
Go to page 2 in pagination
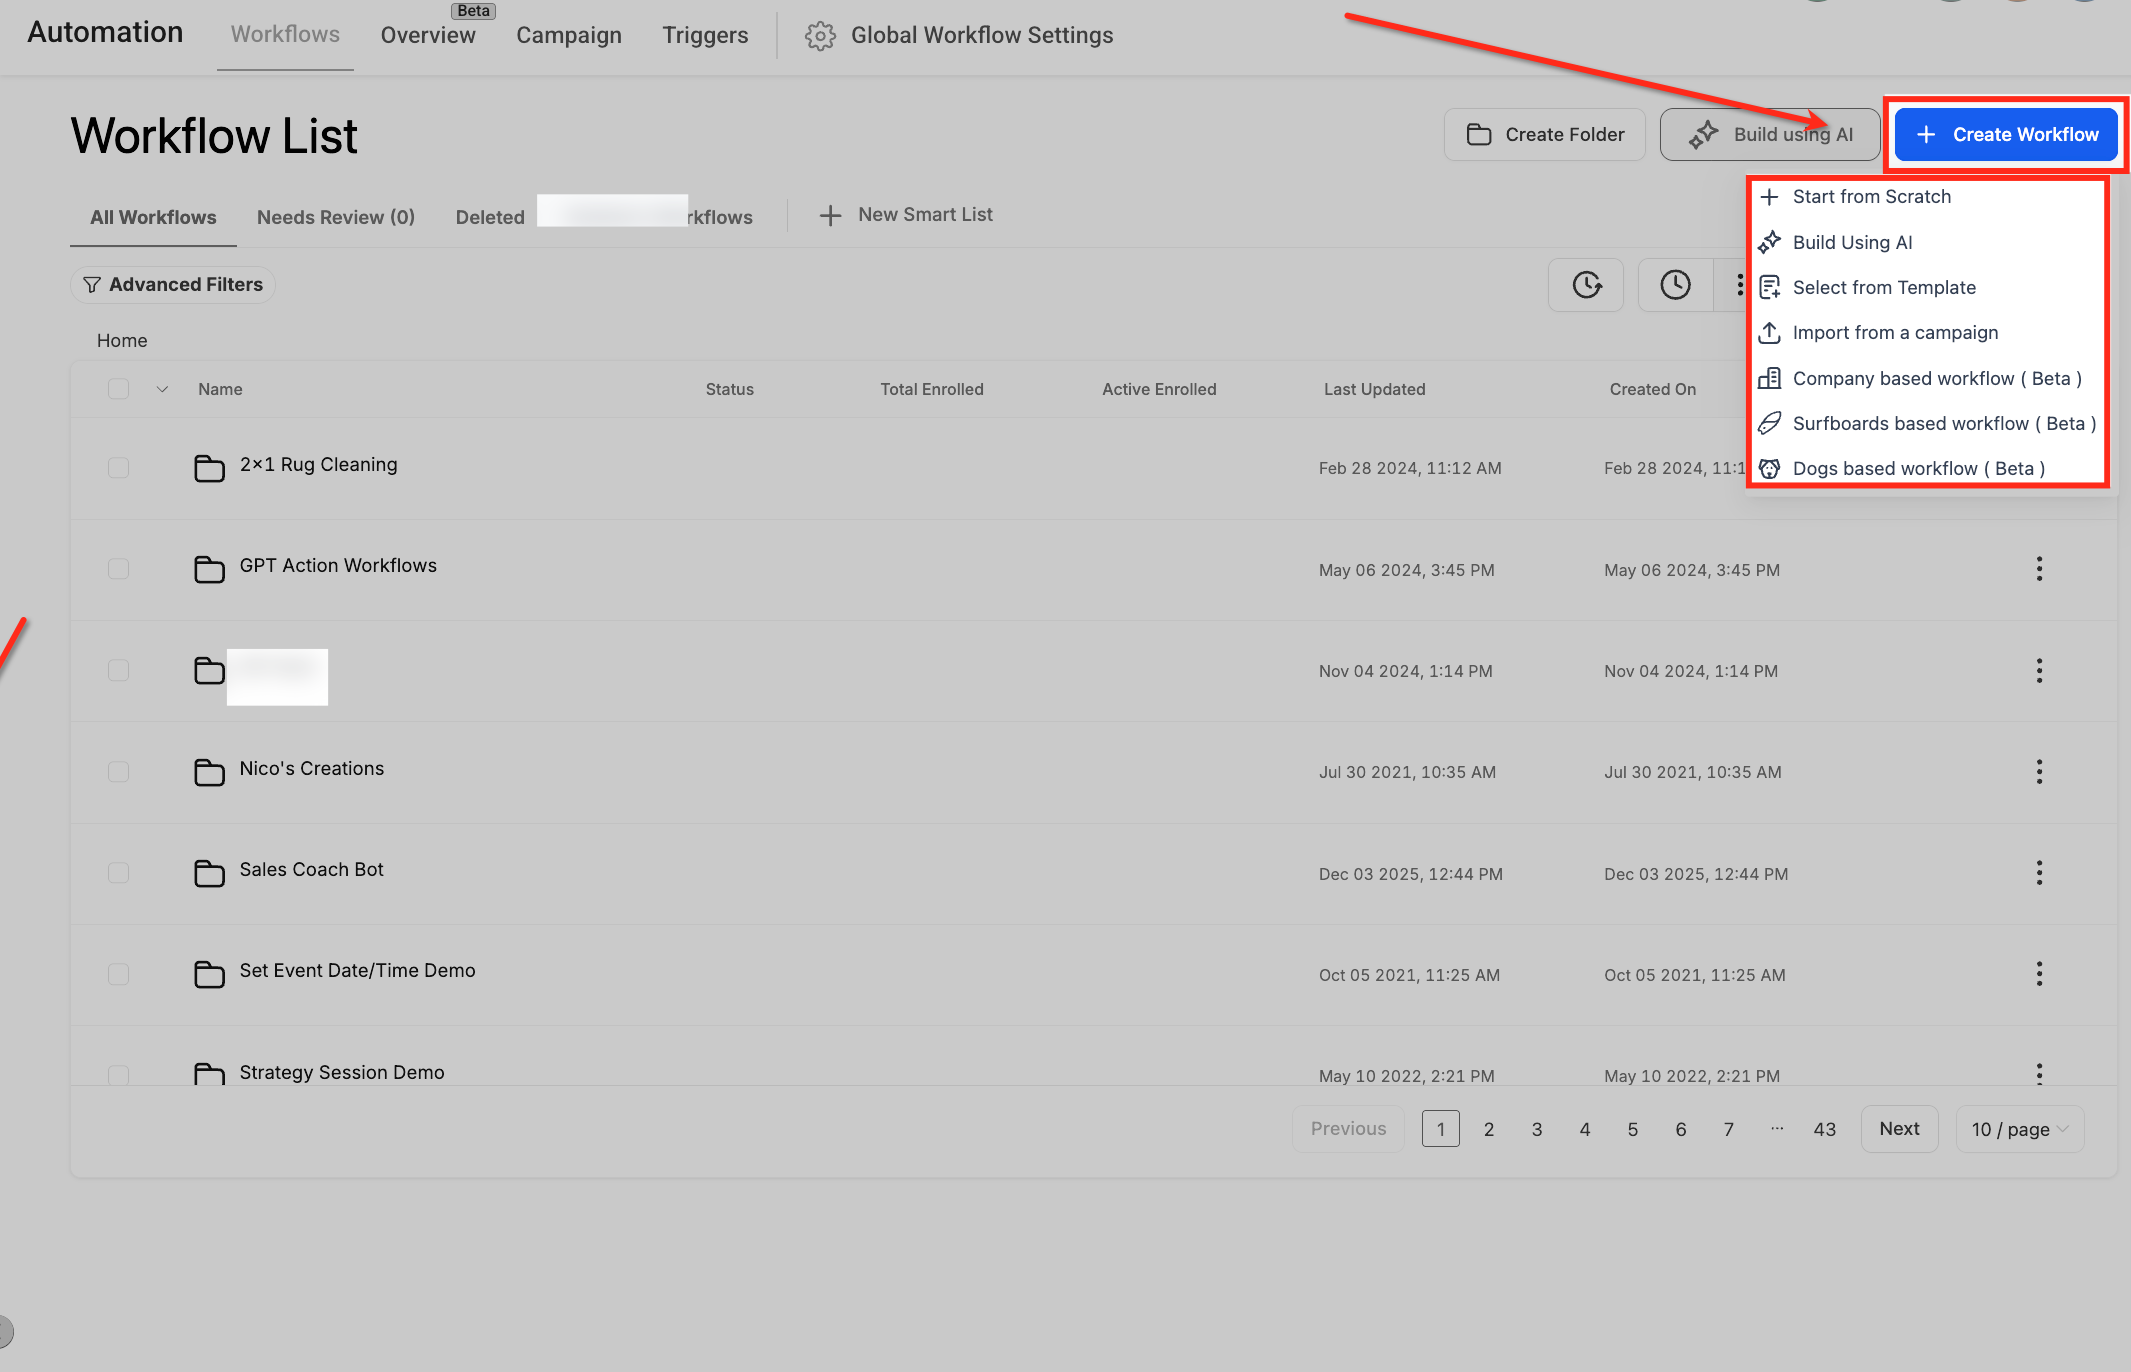(x=1489, y=1129)
